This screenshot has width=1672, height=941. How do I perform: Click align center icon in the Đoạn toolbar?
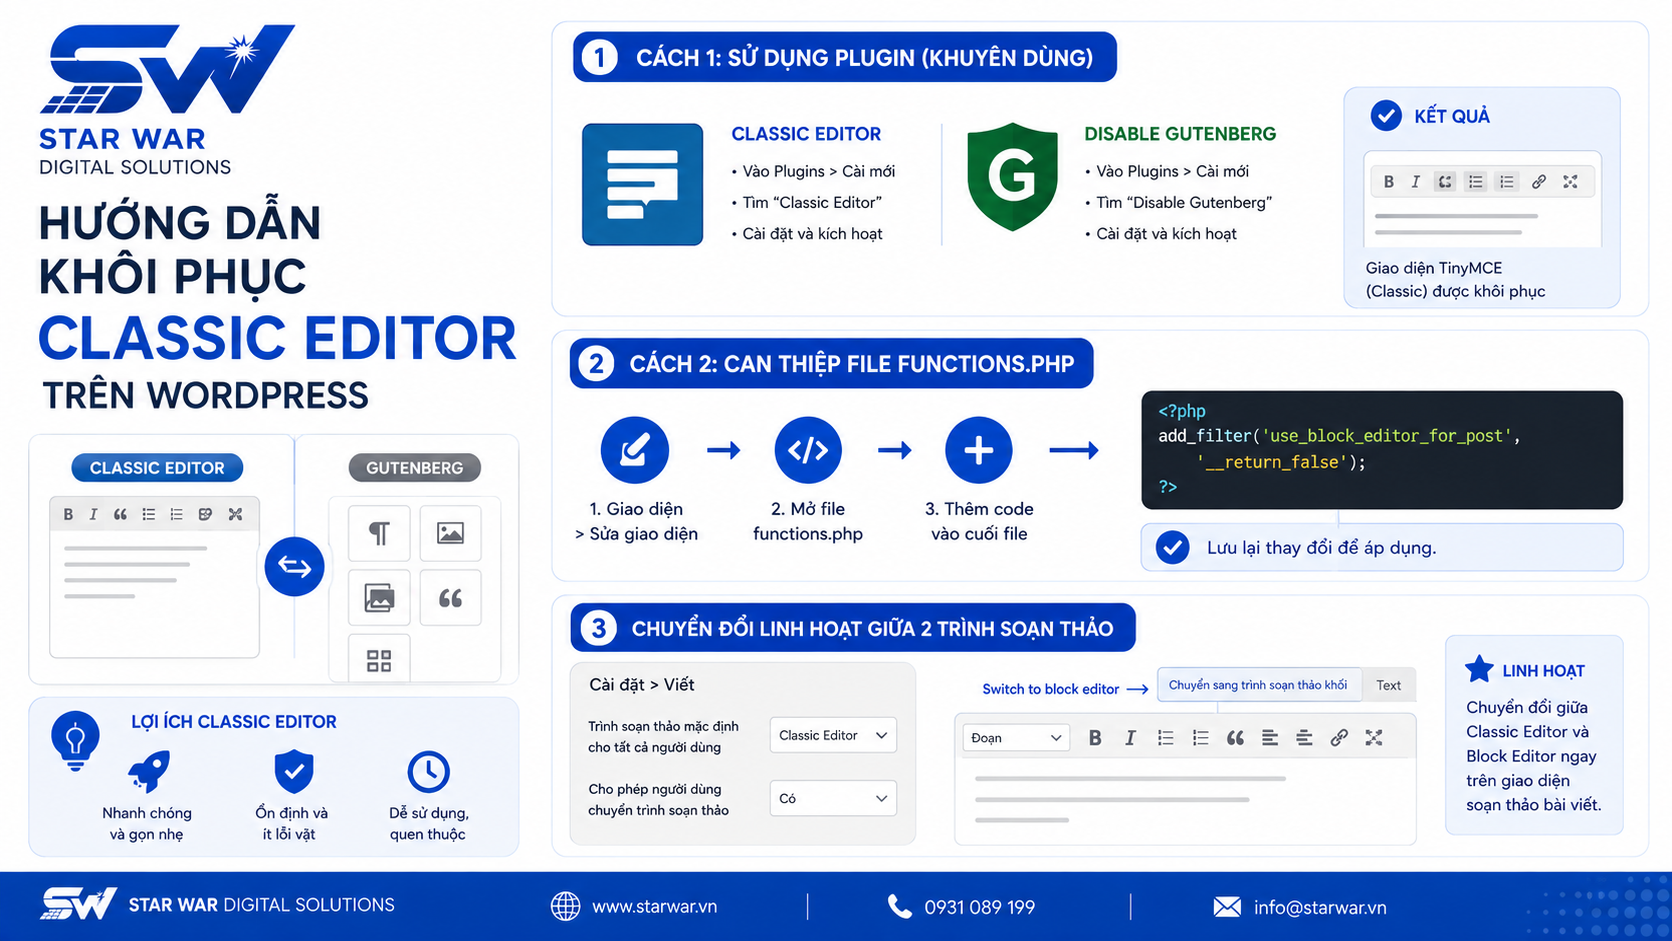pyautogui.click(x=1304, y=738)
